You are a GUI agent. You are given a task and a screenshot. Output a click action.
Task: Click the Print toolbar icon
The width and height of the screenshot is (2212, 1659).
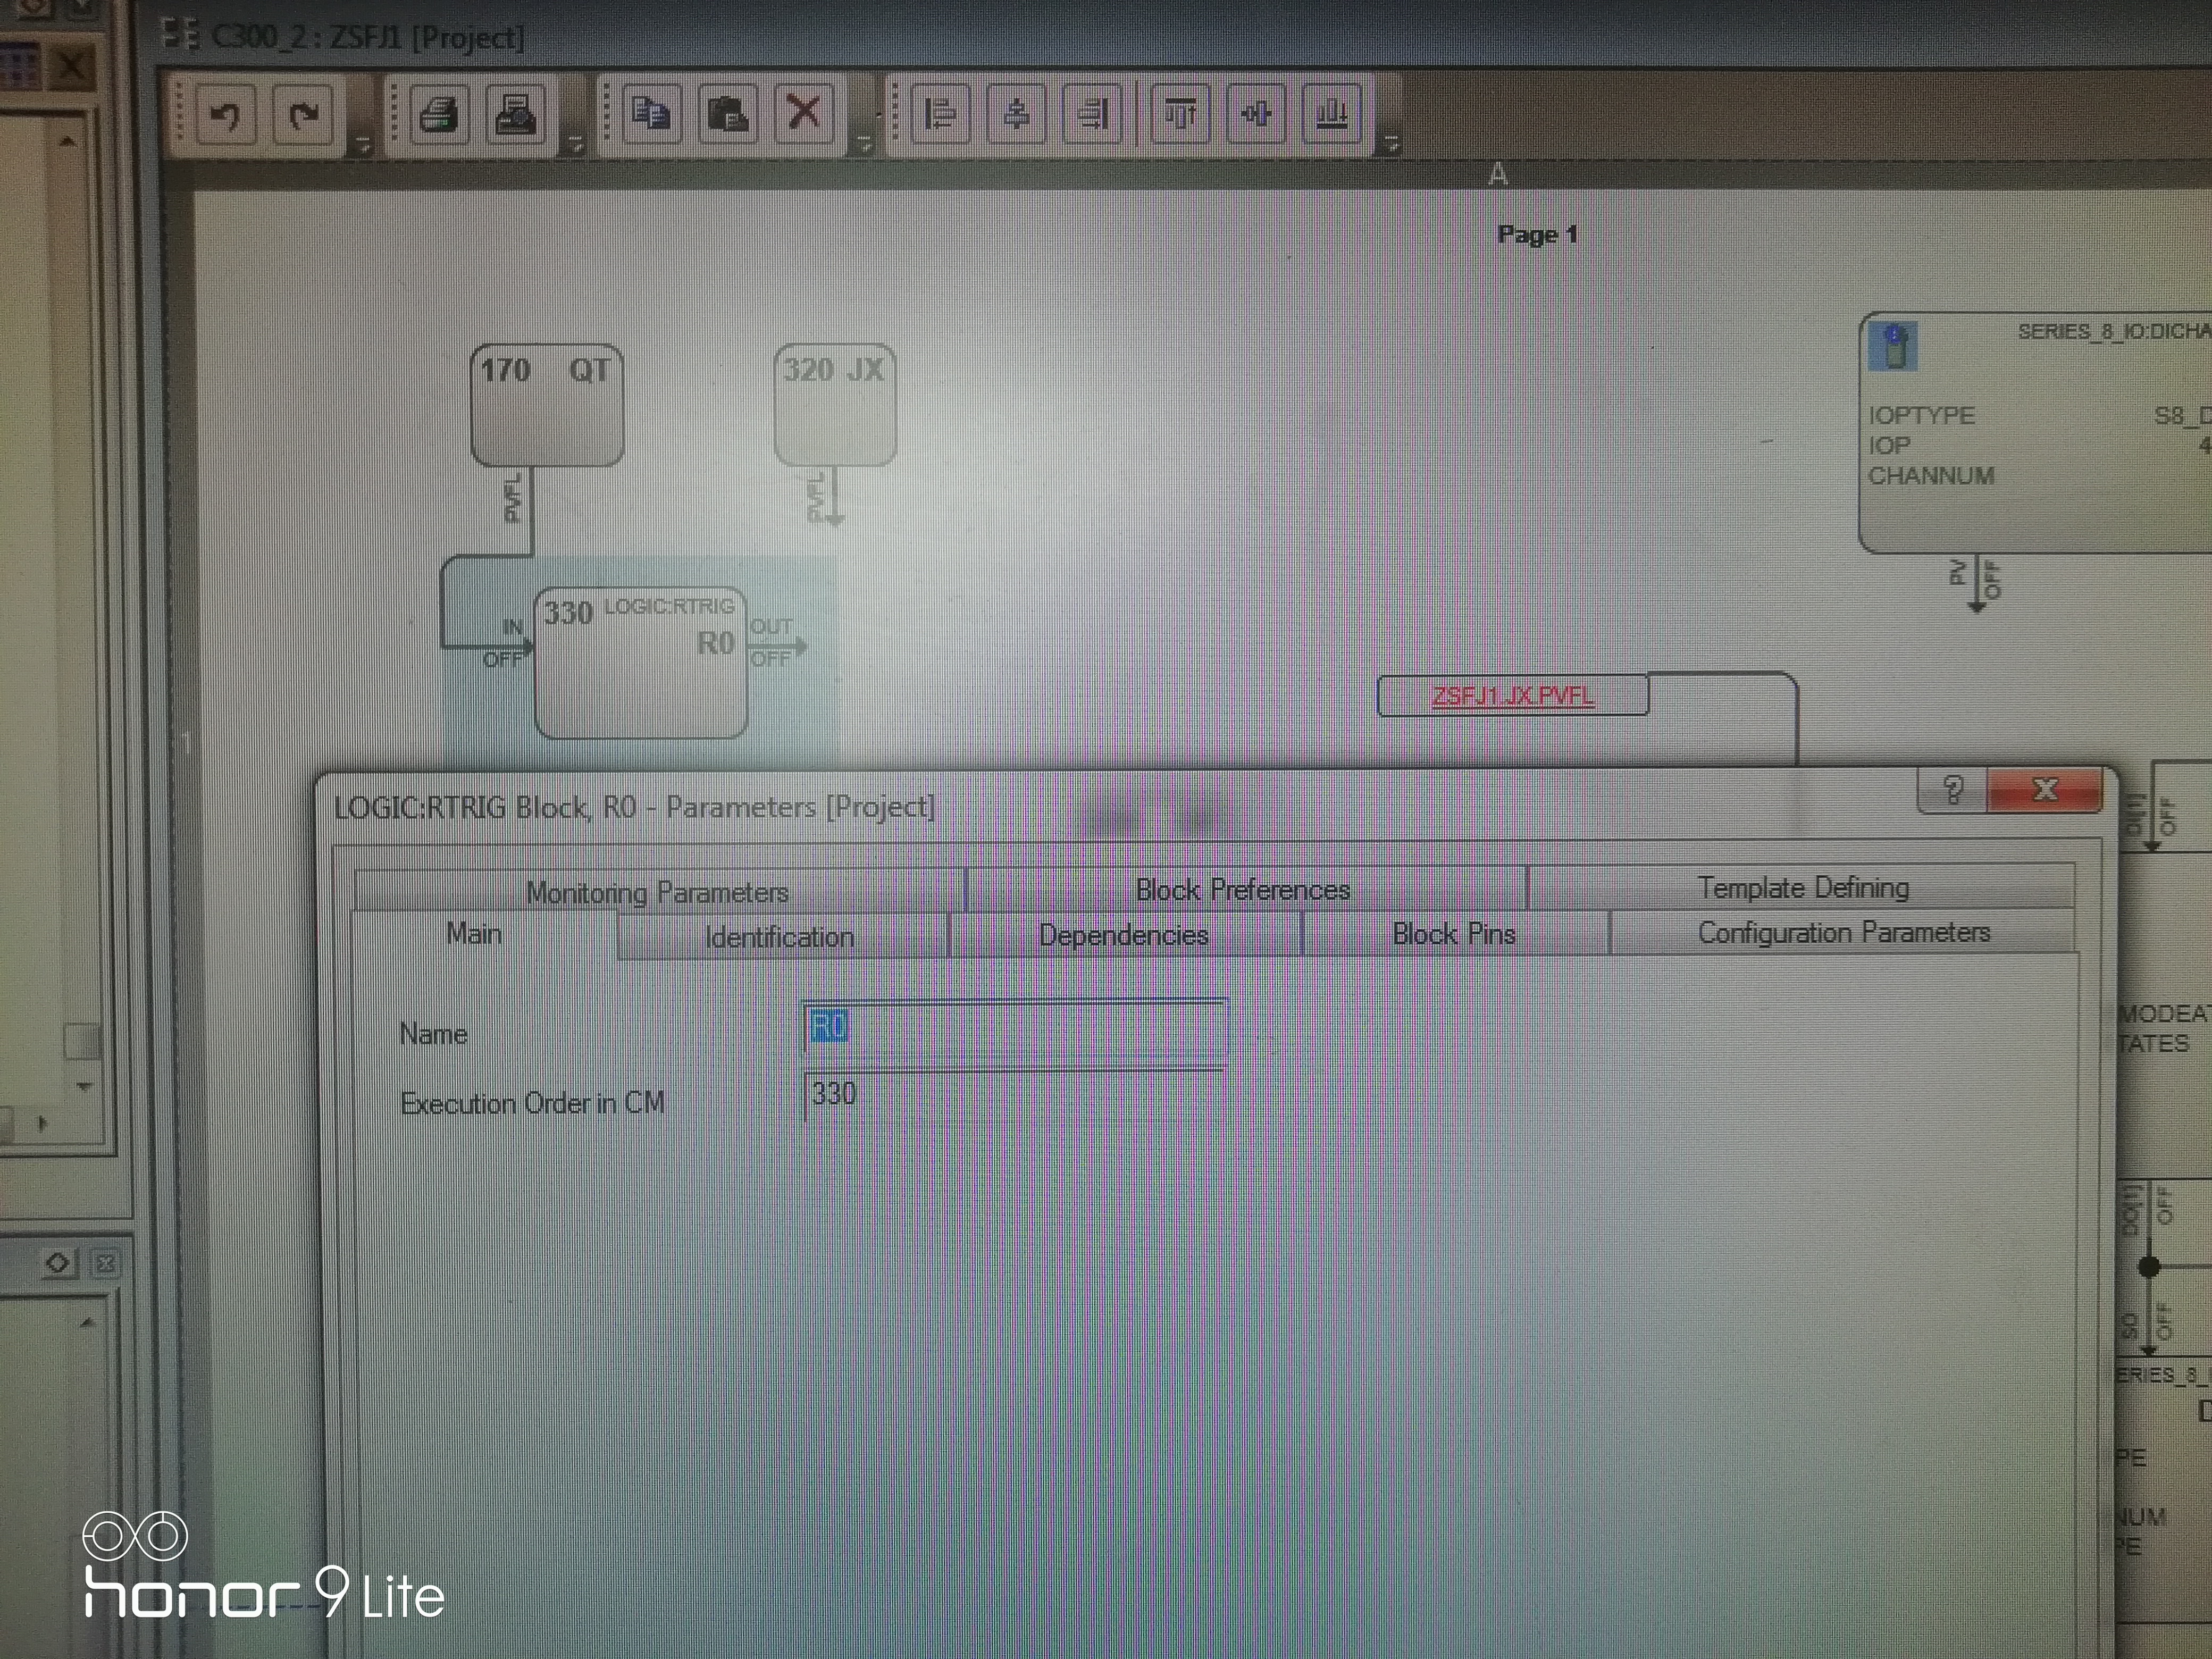coord(439,114)
